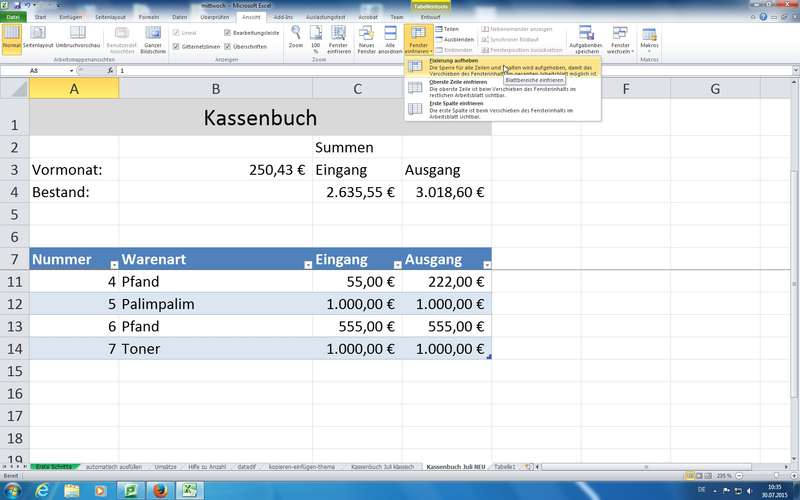Image resolution: width=800 pixels, height=500 pixels.
Task: Select cell showing 3.018,60 €
Action: coord(447,192)
